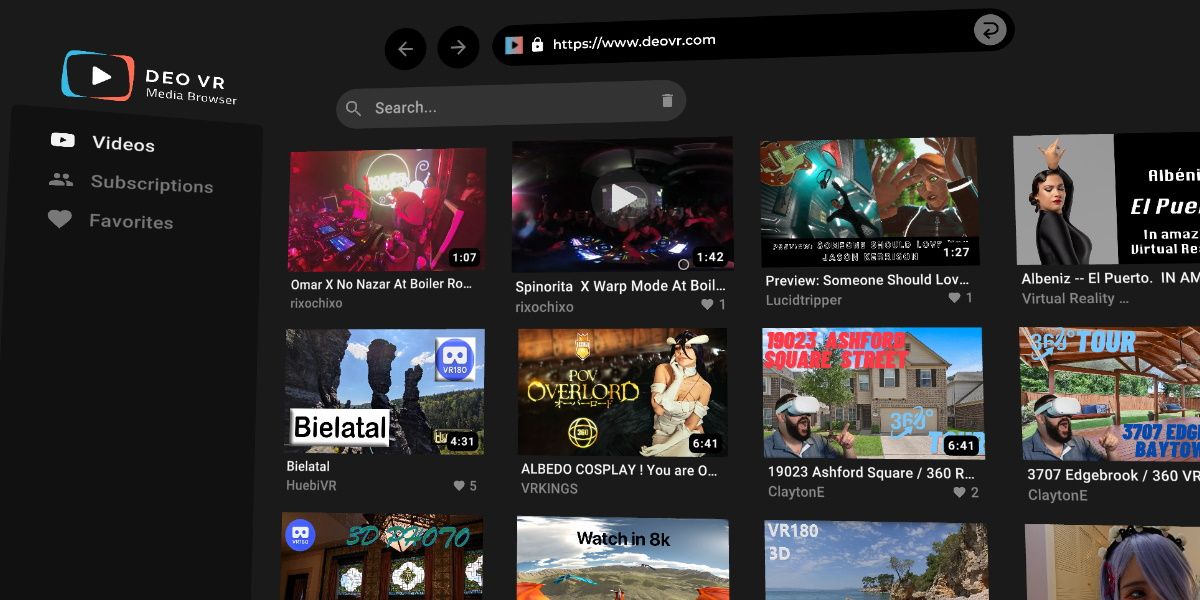Reload the page using the refresh icon
The image size is (1200, 600).
(989, 30)
